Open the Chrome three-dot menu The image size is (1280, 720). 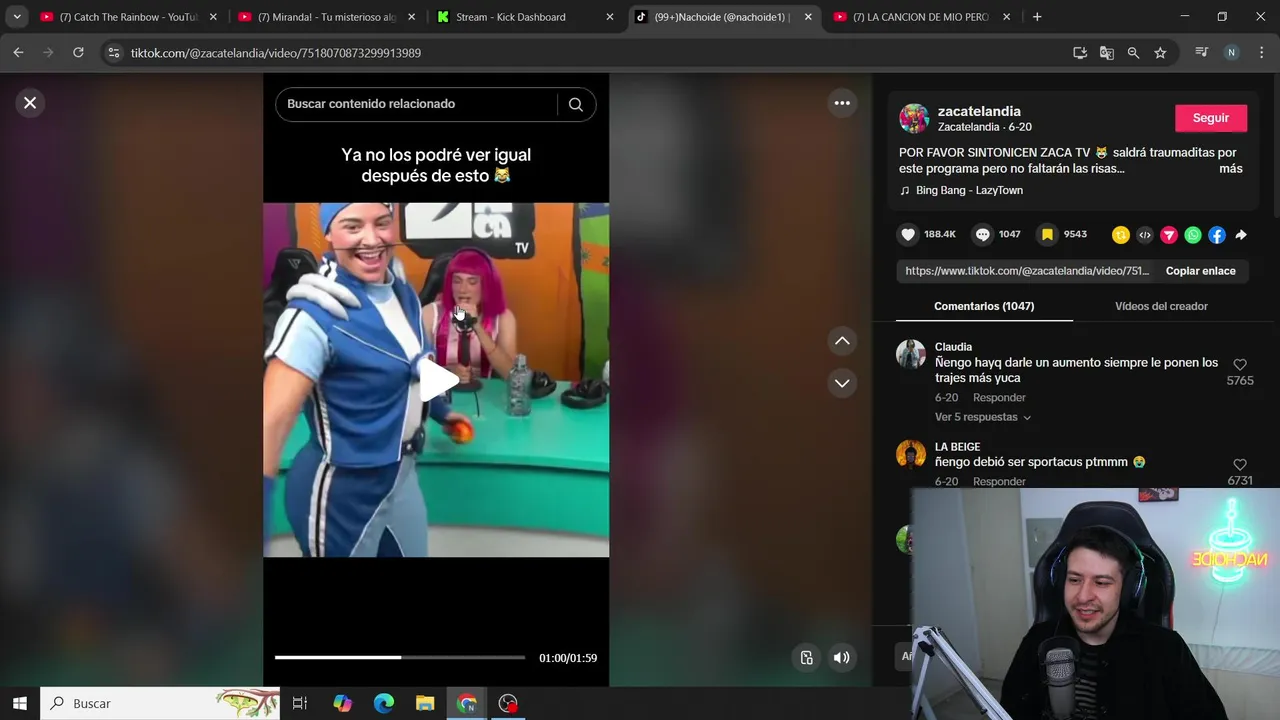[x=1260, y=53]
